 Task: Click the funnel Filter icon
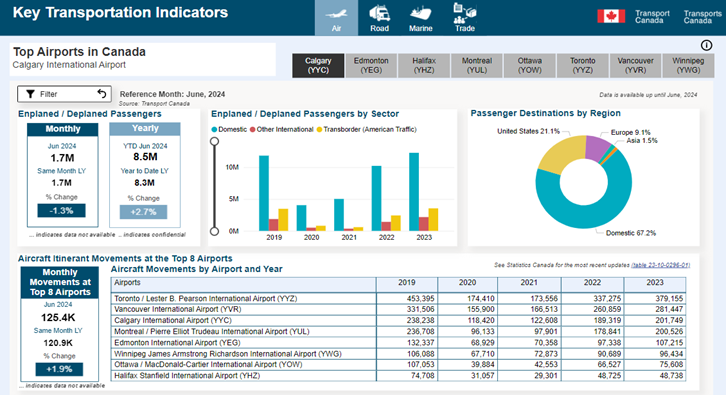pos(30,94)
